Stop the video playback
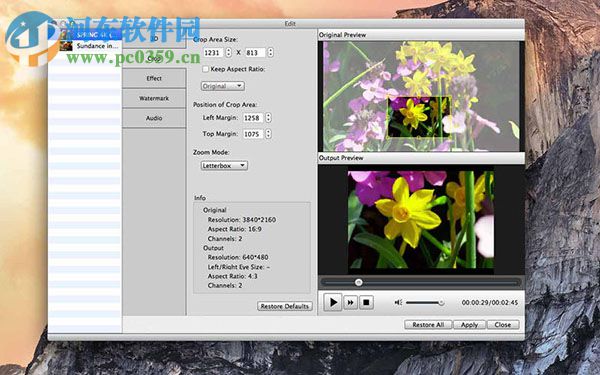This screenshot has width=600, height=375. 366,303
